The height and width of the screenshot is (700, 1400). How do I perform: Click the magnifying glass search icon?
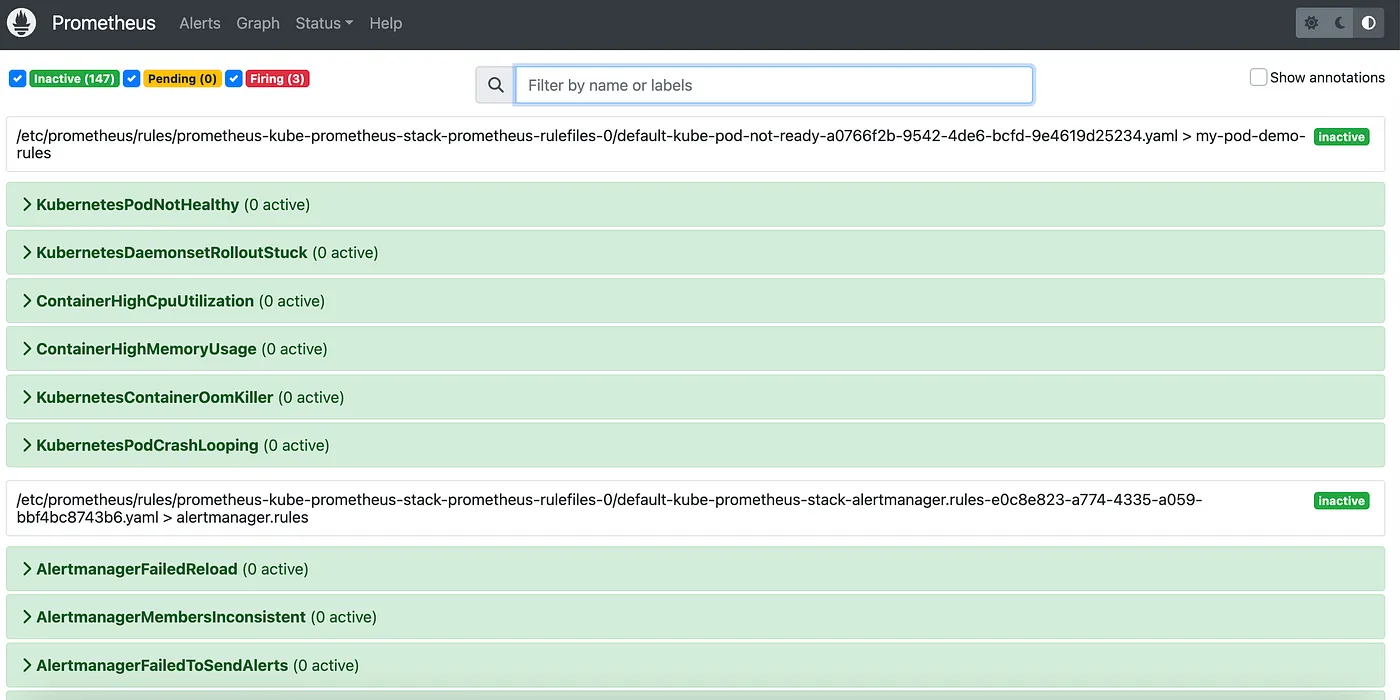coord(495,85)
